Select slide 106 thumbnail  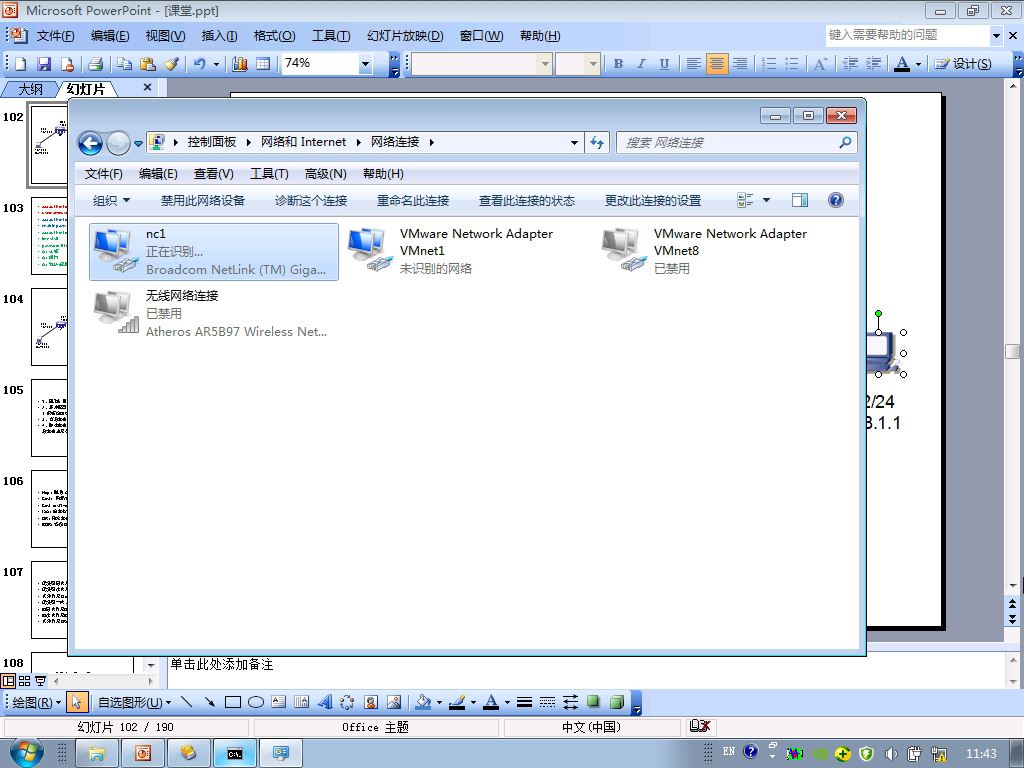(50, 509)
